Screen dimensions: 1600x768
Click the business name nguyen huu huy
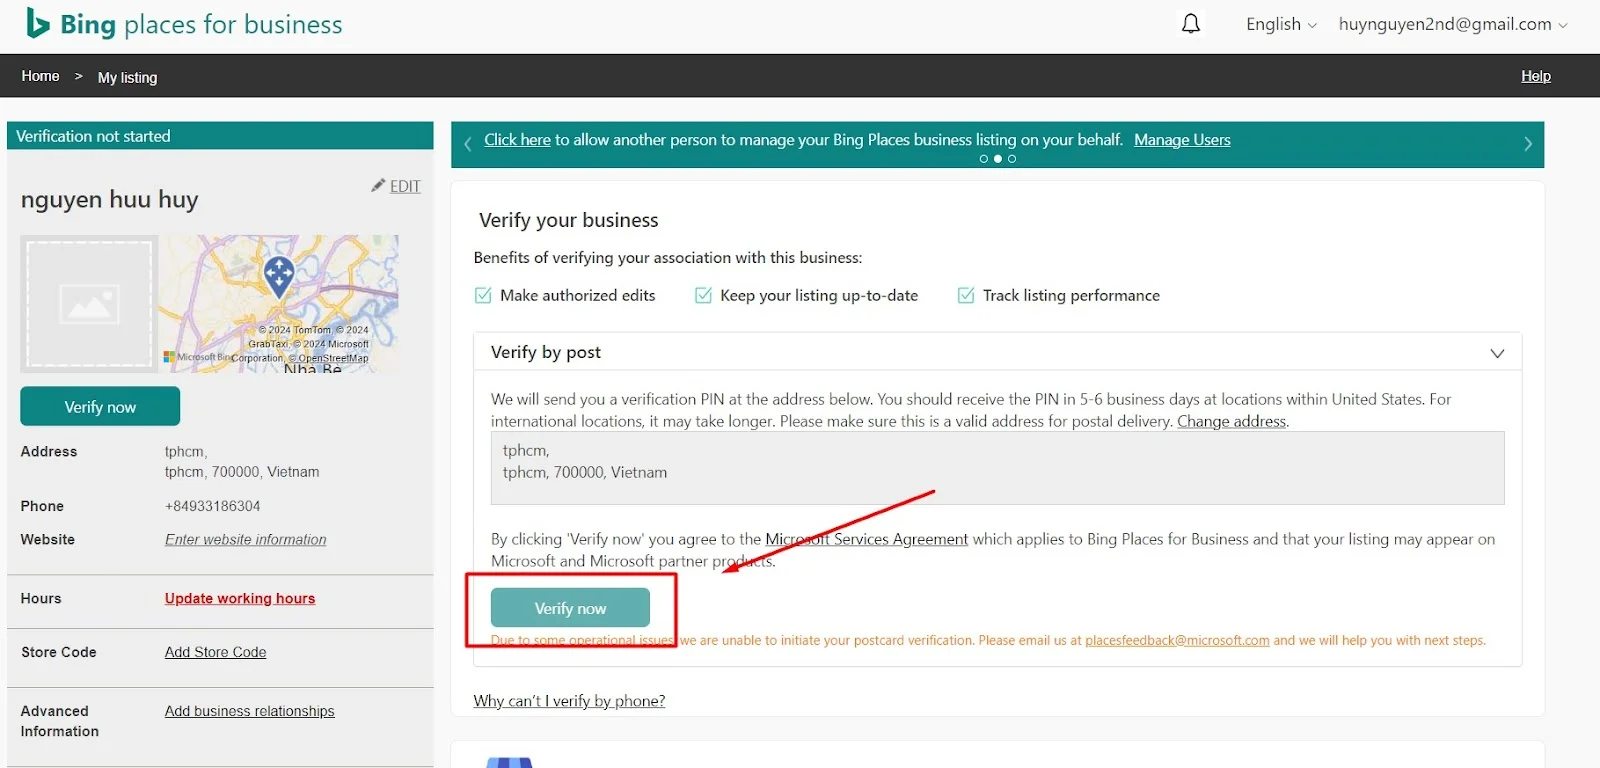tap(110, 199)
